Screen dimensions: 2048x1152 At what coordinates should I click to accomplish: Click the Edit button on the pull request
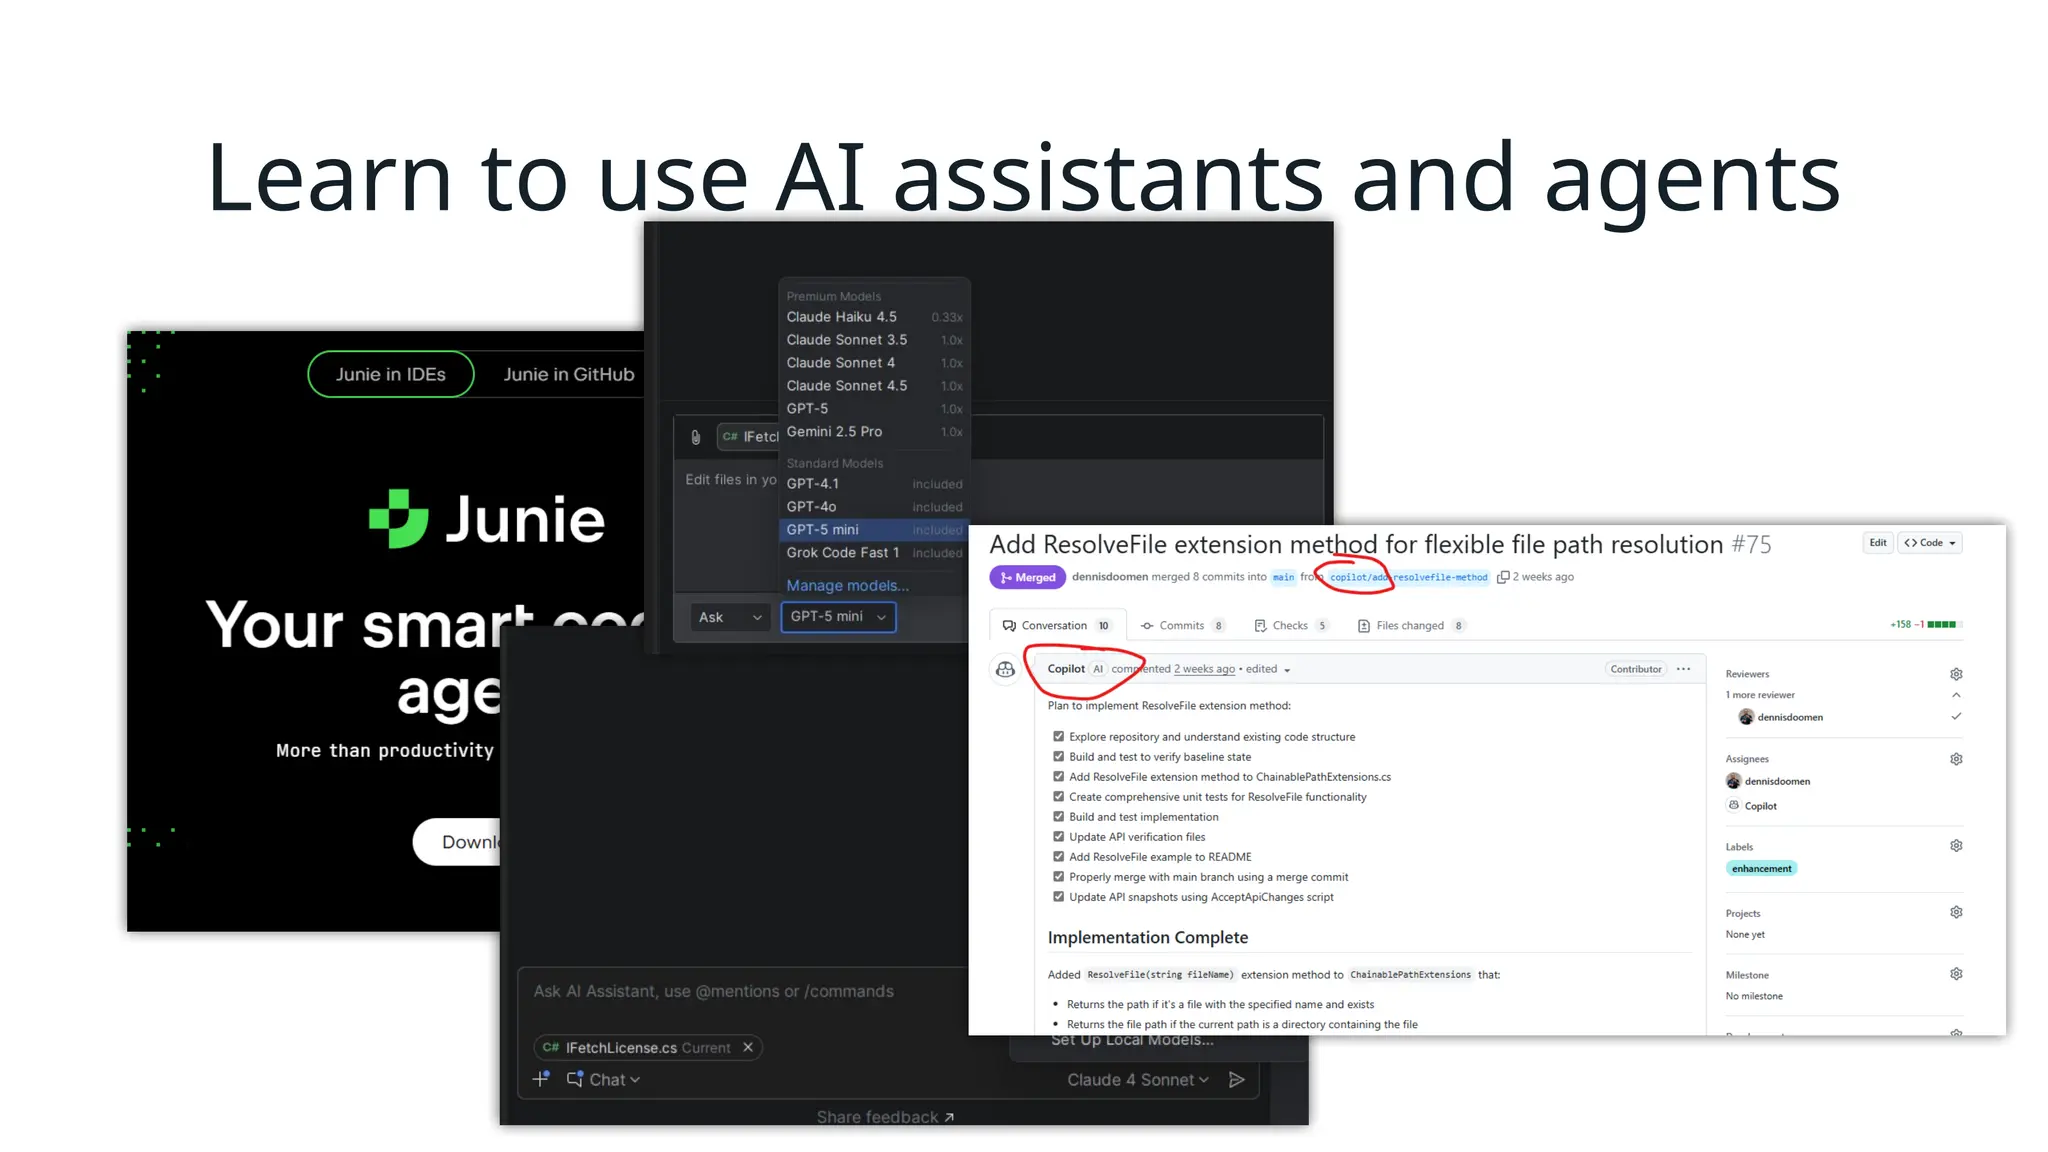(x=1878, y=543)
